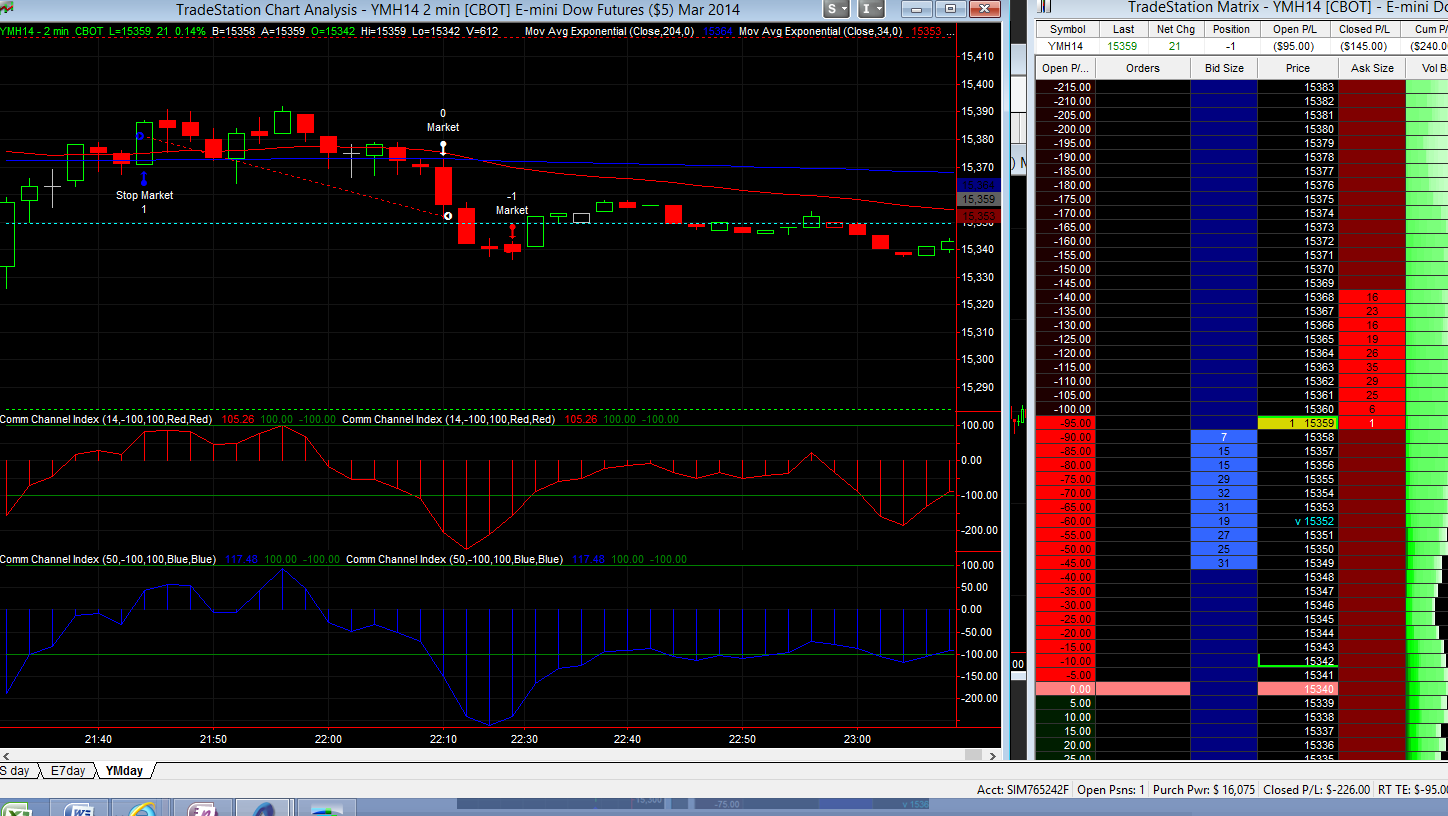1448x816 pixels.
Task: Switch to the E7day workspace tab
Action: click(x=67, y=771)
